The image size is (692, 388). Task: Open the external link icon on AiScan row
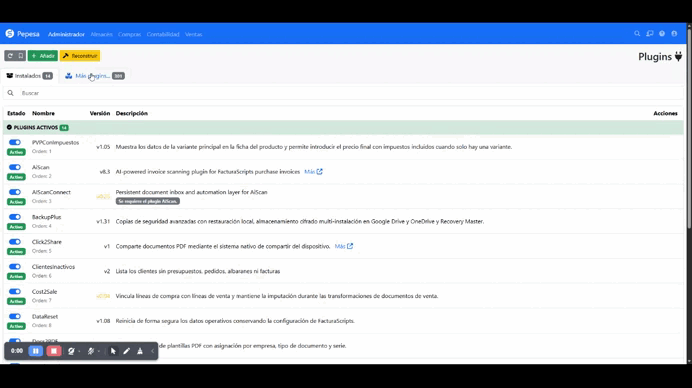click(320, 172)
